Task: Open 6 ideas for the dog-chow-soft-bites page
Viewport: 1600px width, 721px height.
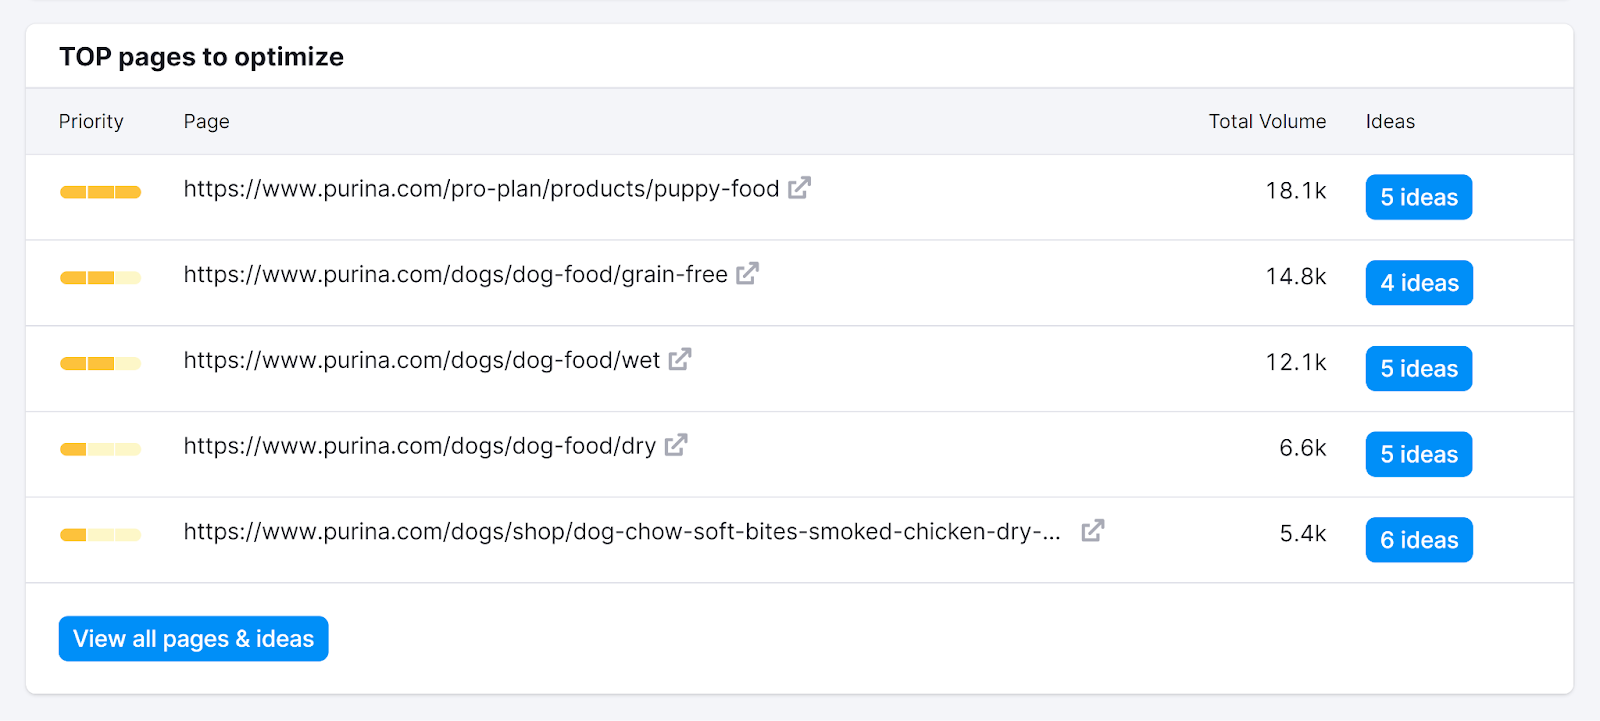Action: 1418,539
